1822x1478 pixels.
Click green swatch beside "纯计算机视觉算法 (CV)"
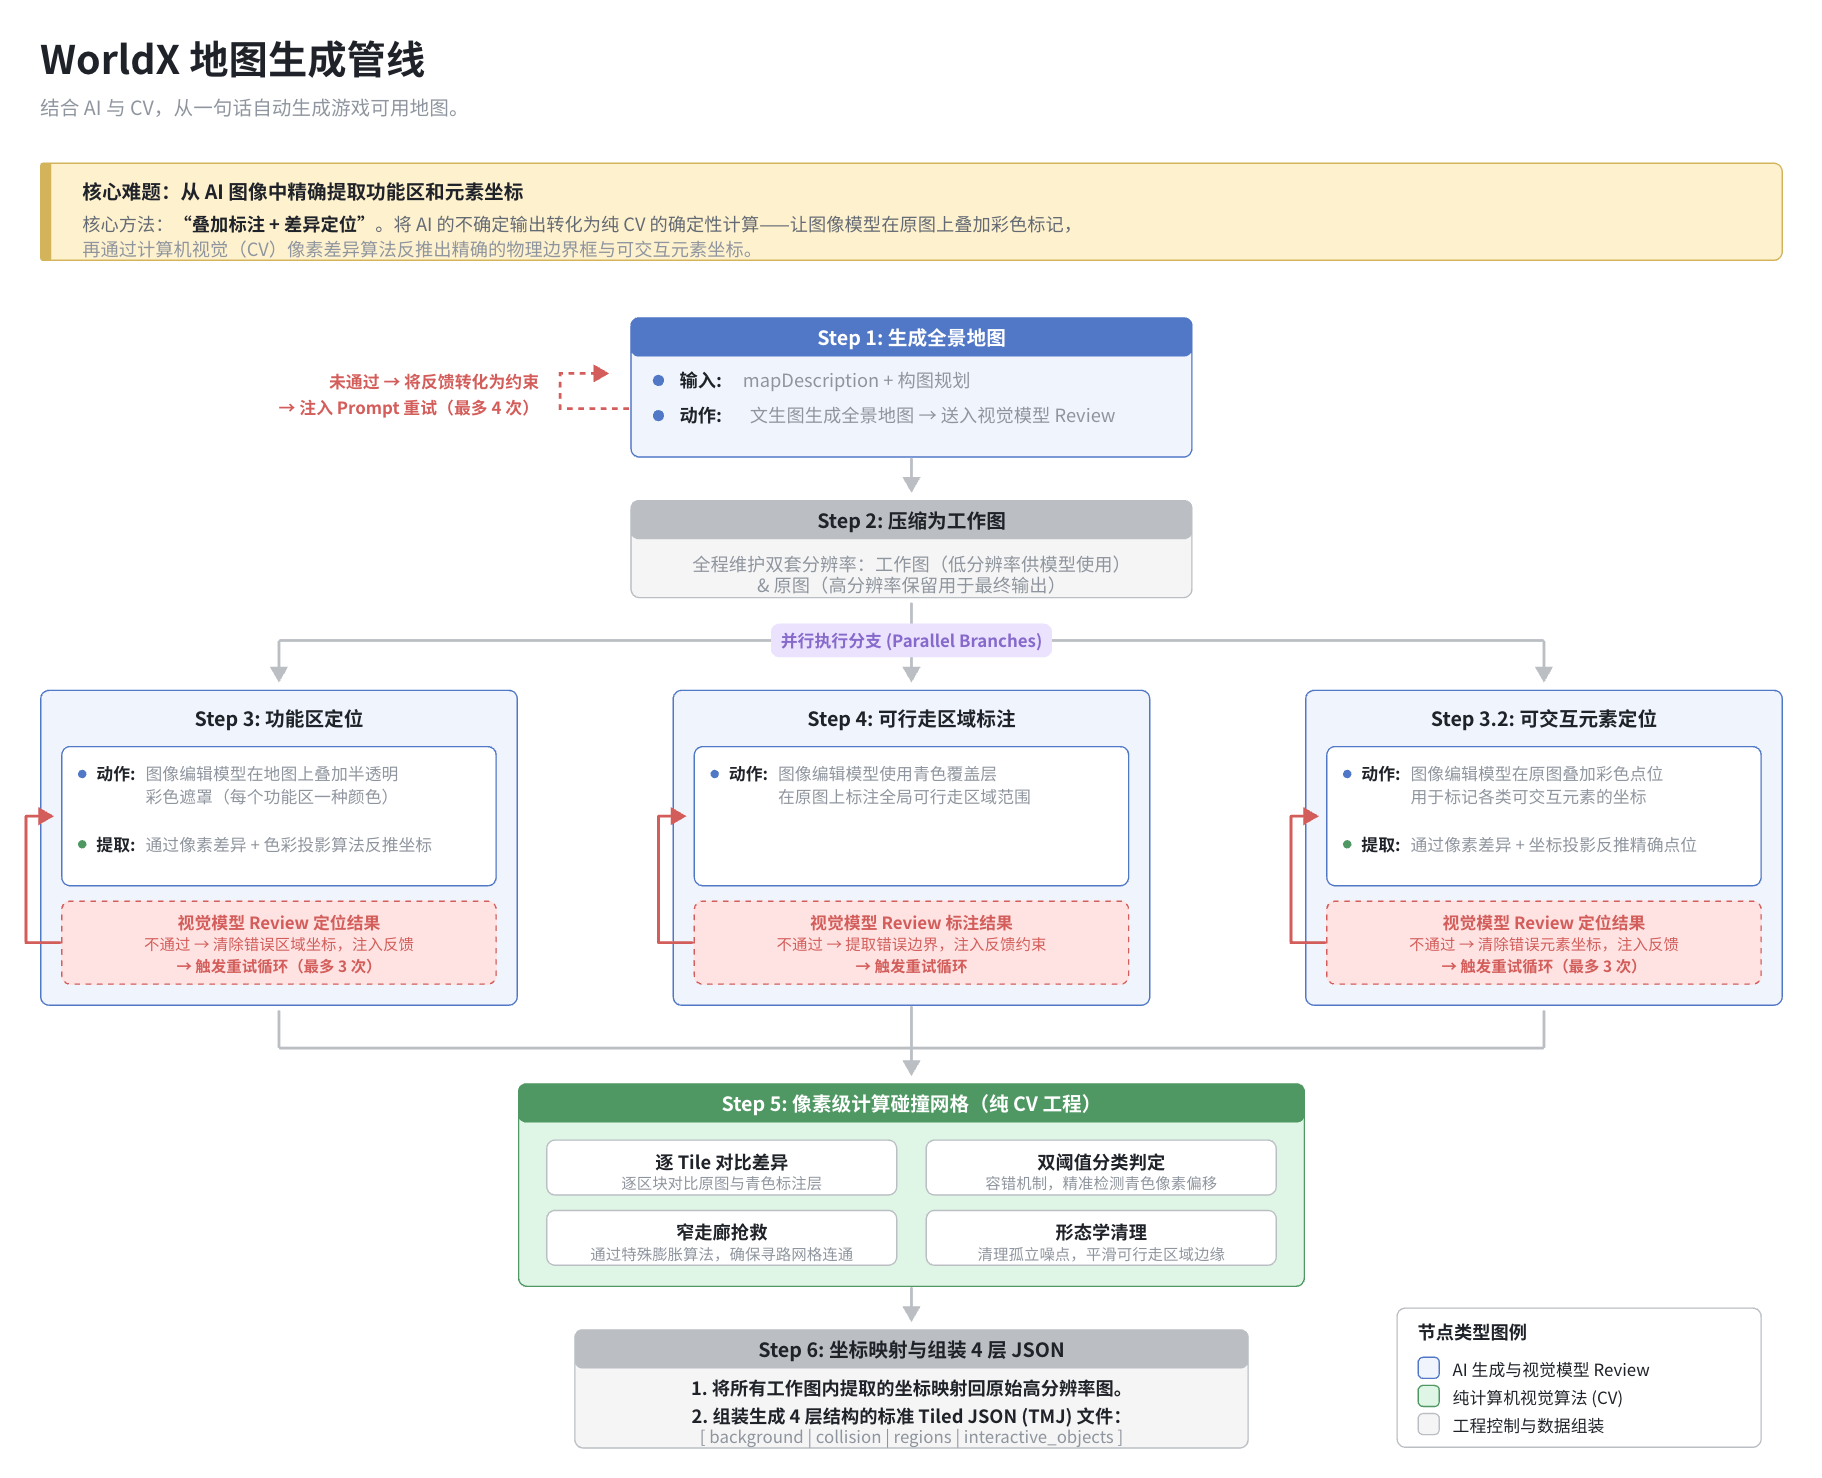1429,1396
